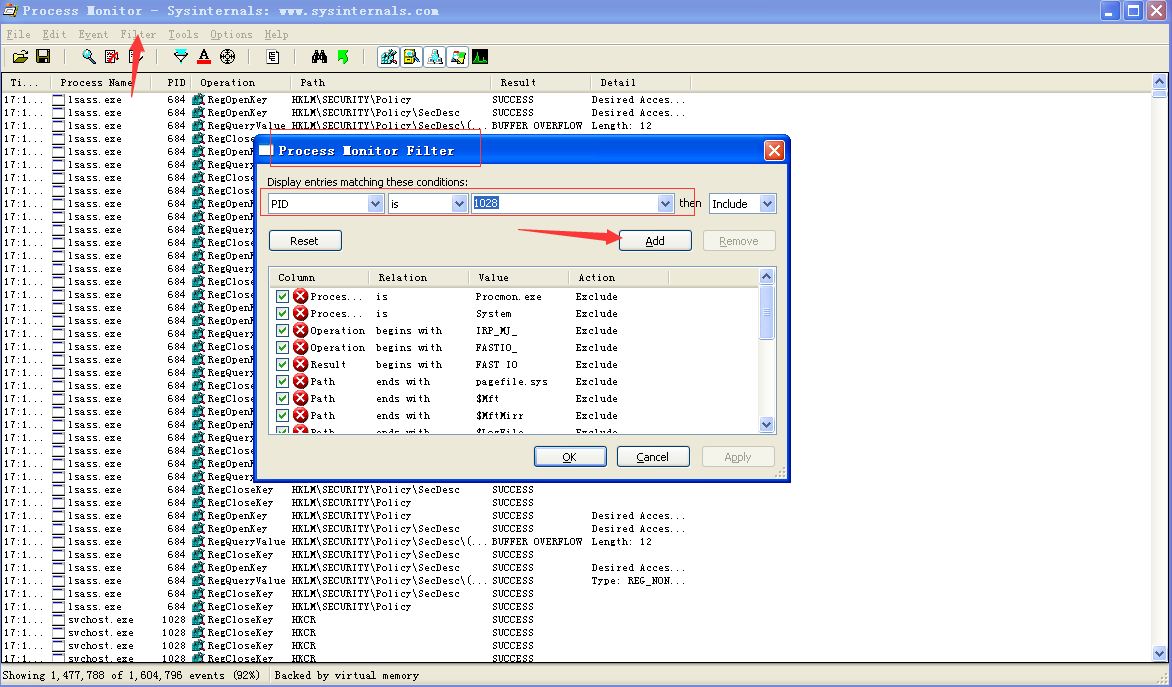Click the OK button in the filter dialog
The image size is (1172, 687).
tap(570, 457)
